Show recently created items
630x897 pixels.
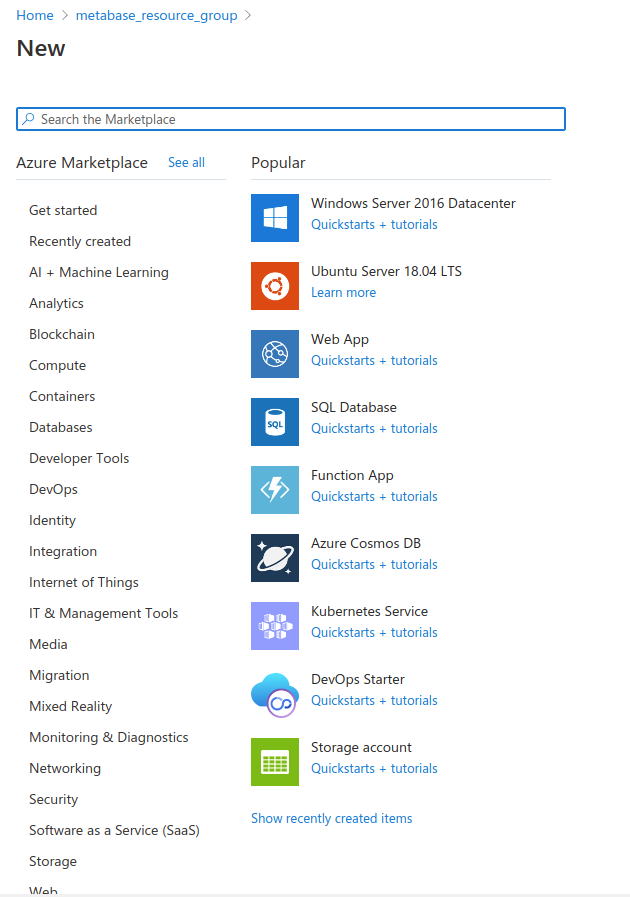point(331,818)
